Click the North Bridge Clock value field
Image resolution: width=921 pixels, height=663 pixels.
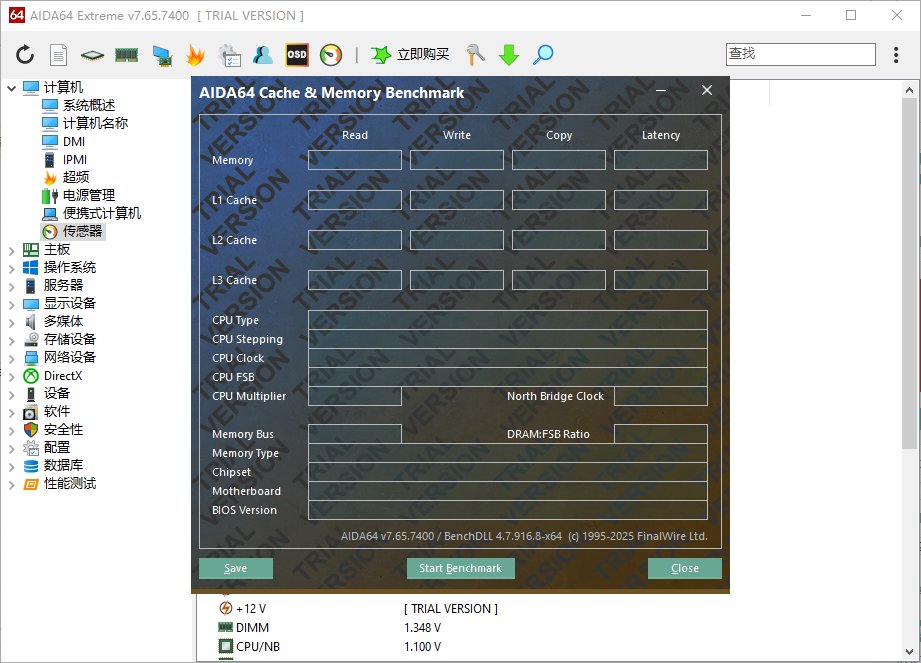(661, 396)
